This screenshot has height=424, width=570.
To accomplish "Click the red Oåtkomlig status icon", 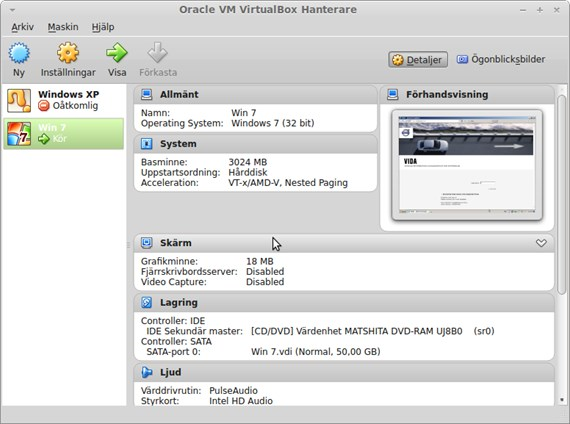I will coord(44,106).
